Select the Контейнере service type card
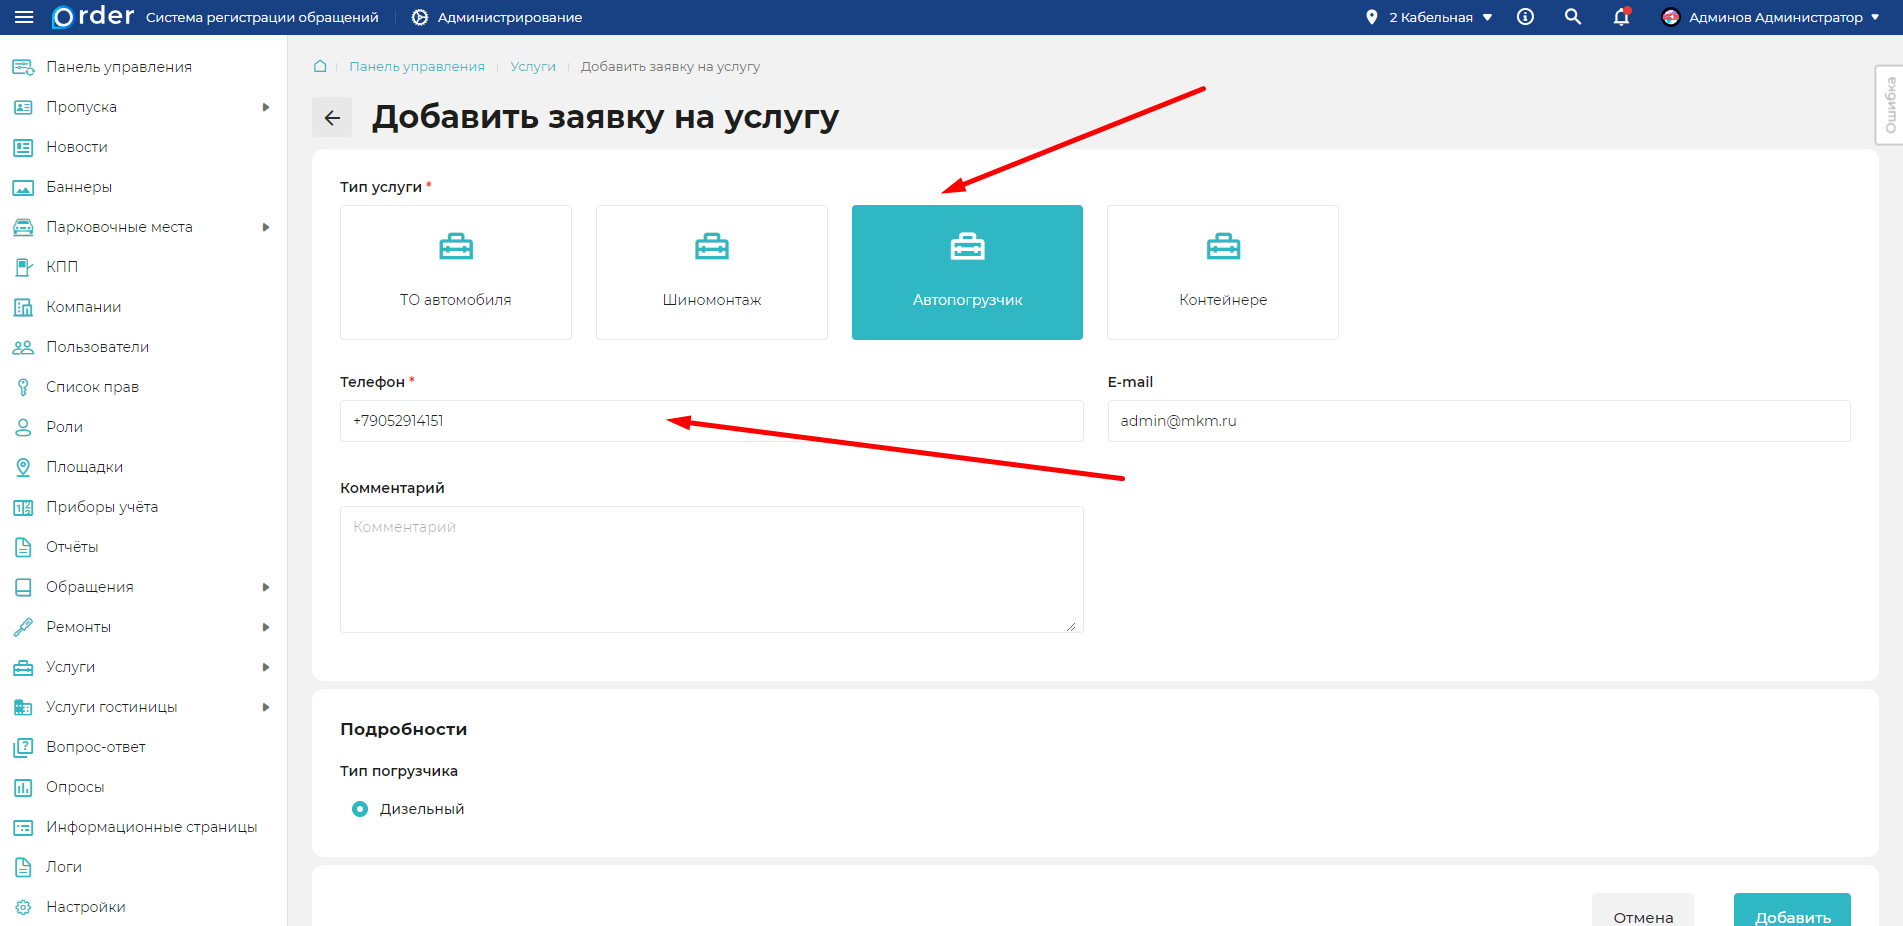The height and width of the screenshot is (926, 1903). (x=1222, y=272)
